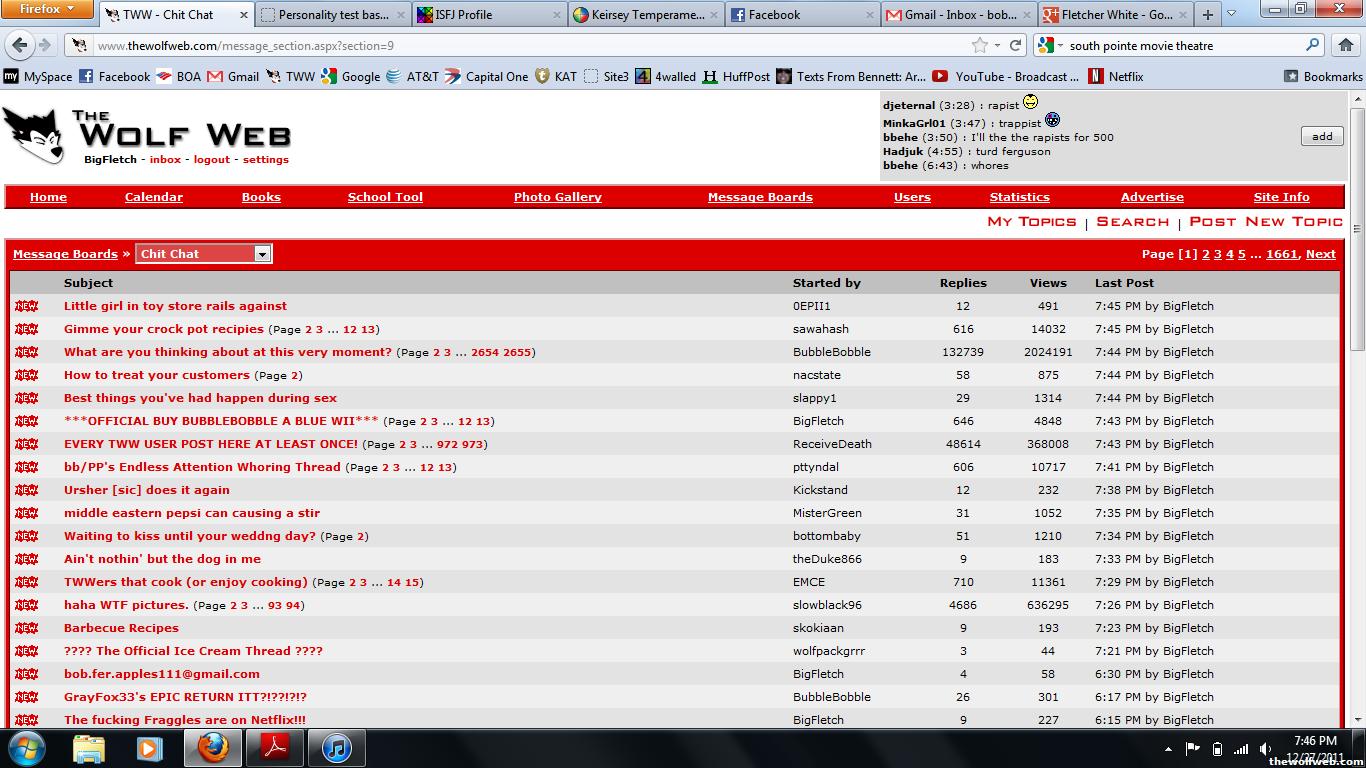Viewport: 1366px width, 768px height.
Task: Expand the Google search engine selector
Action: (1049, 46)
